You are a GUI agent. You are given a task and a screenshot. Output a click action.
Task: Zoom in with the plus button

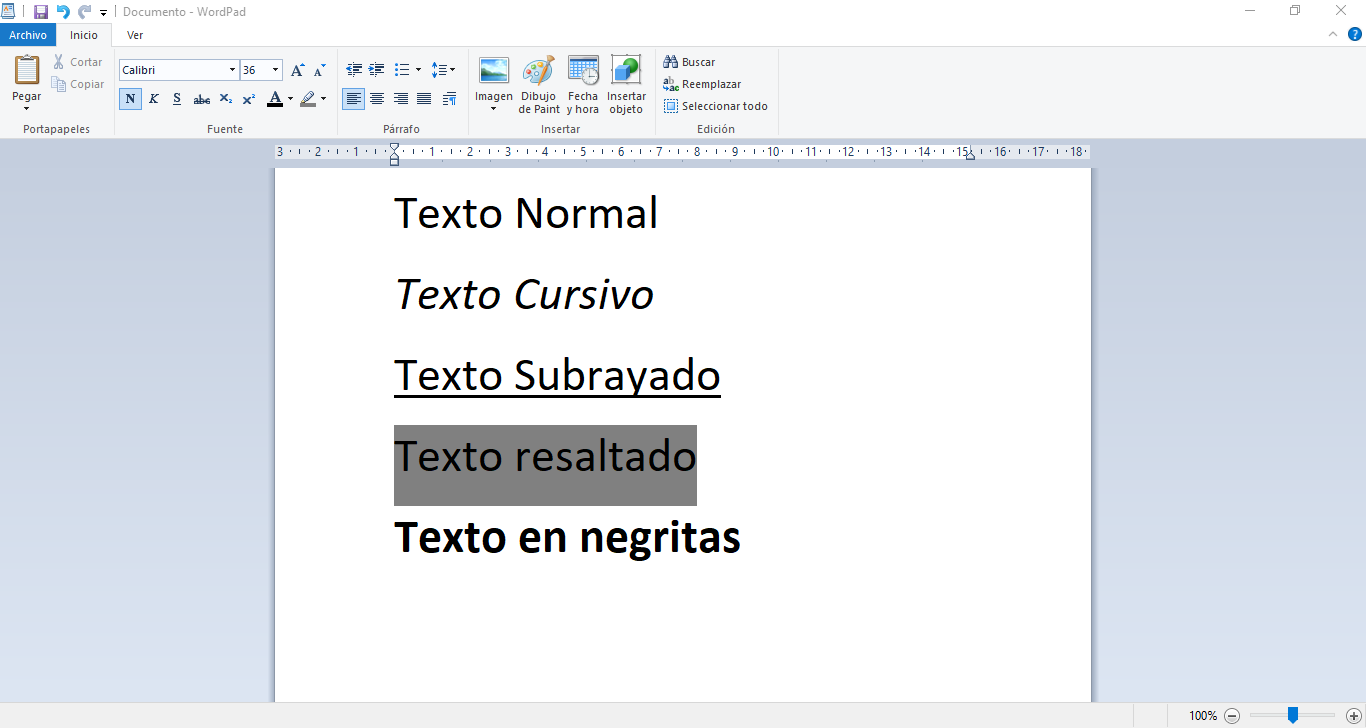coord(1353,716)
